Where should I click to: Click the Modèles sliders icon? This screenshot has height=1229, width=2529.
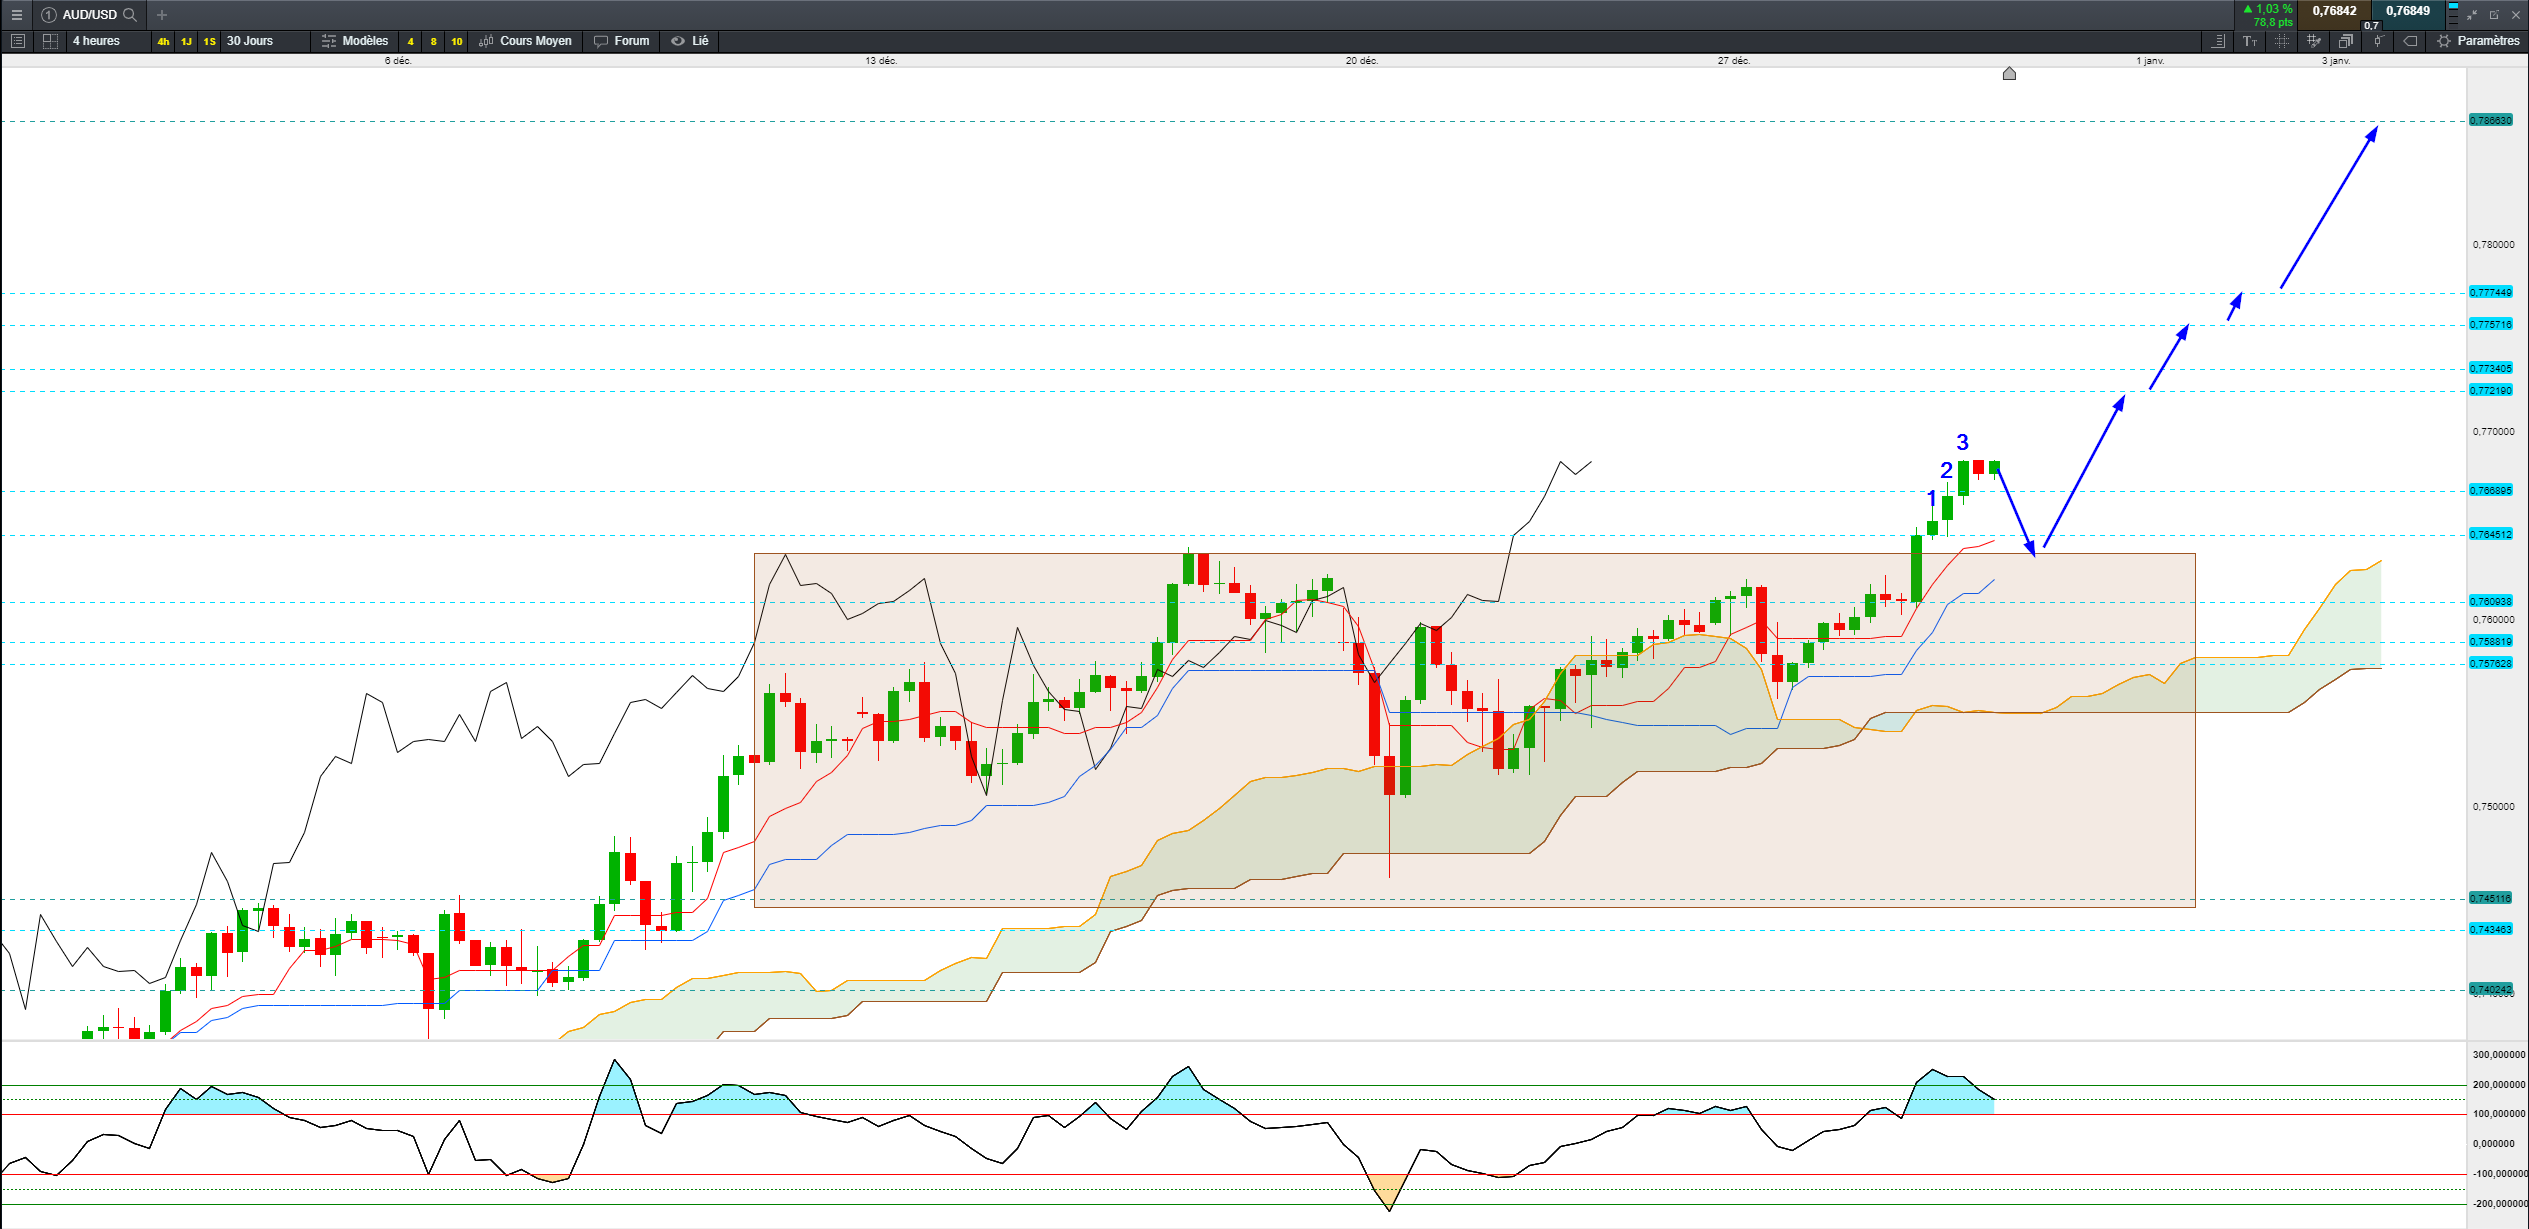[x=329, y=41]
